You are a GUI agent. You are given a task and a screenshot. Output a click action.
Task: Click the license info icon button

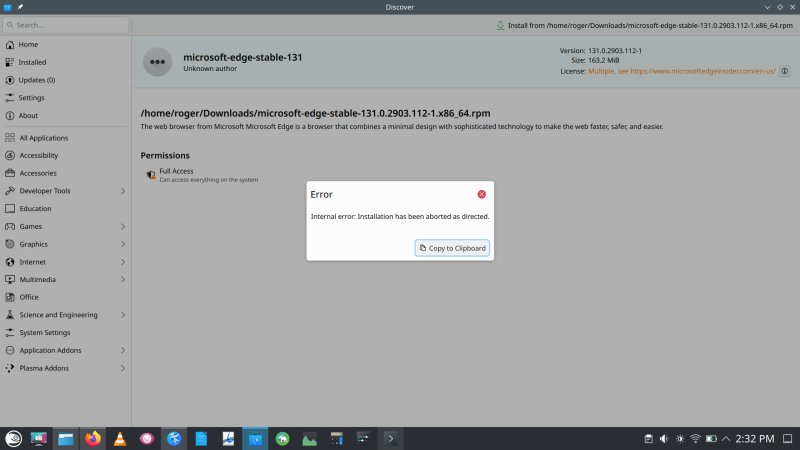tap(785, 71)
